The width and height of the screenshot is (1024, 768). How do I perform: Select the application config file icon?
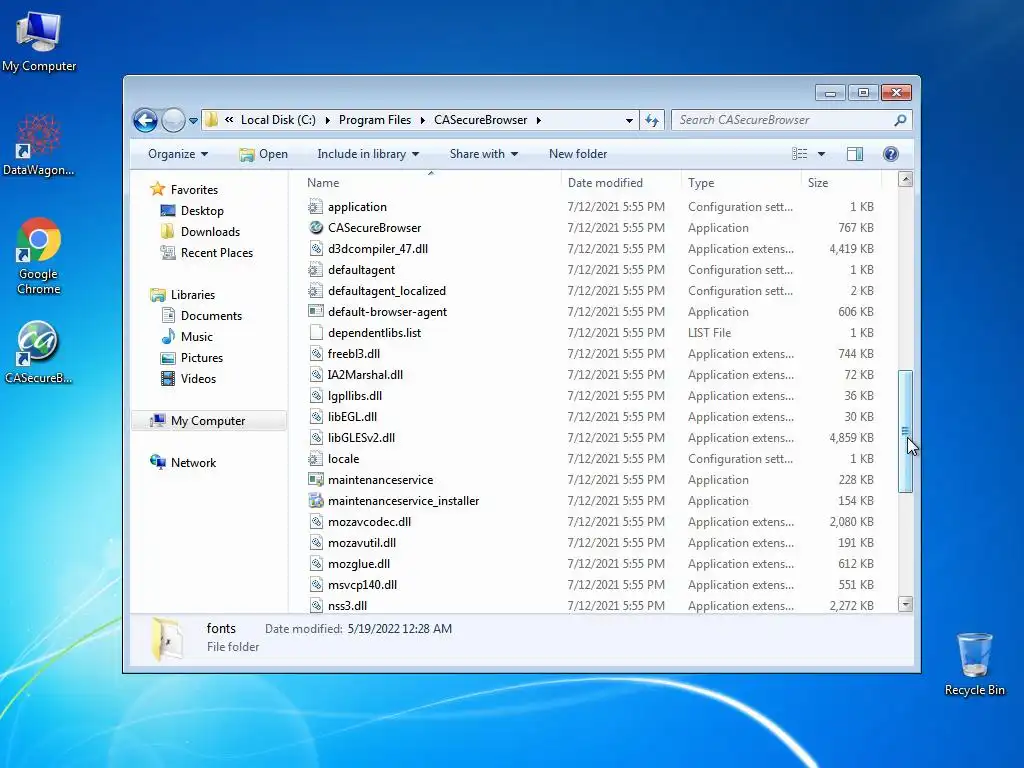pyautogui.click(x=316, y=207)
